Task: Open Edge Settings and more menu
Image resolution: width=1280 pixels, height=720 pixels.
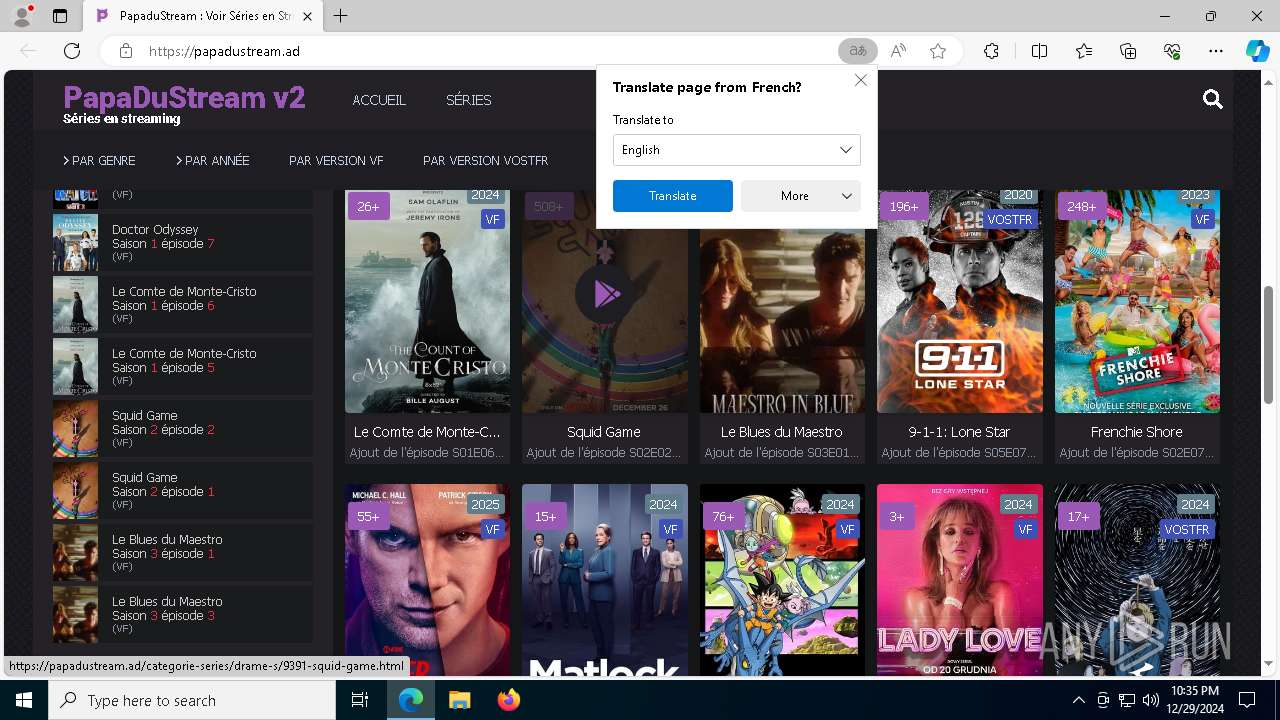Action: (1216, 51)
